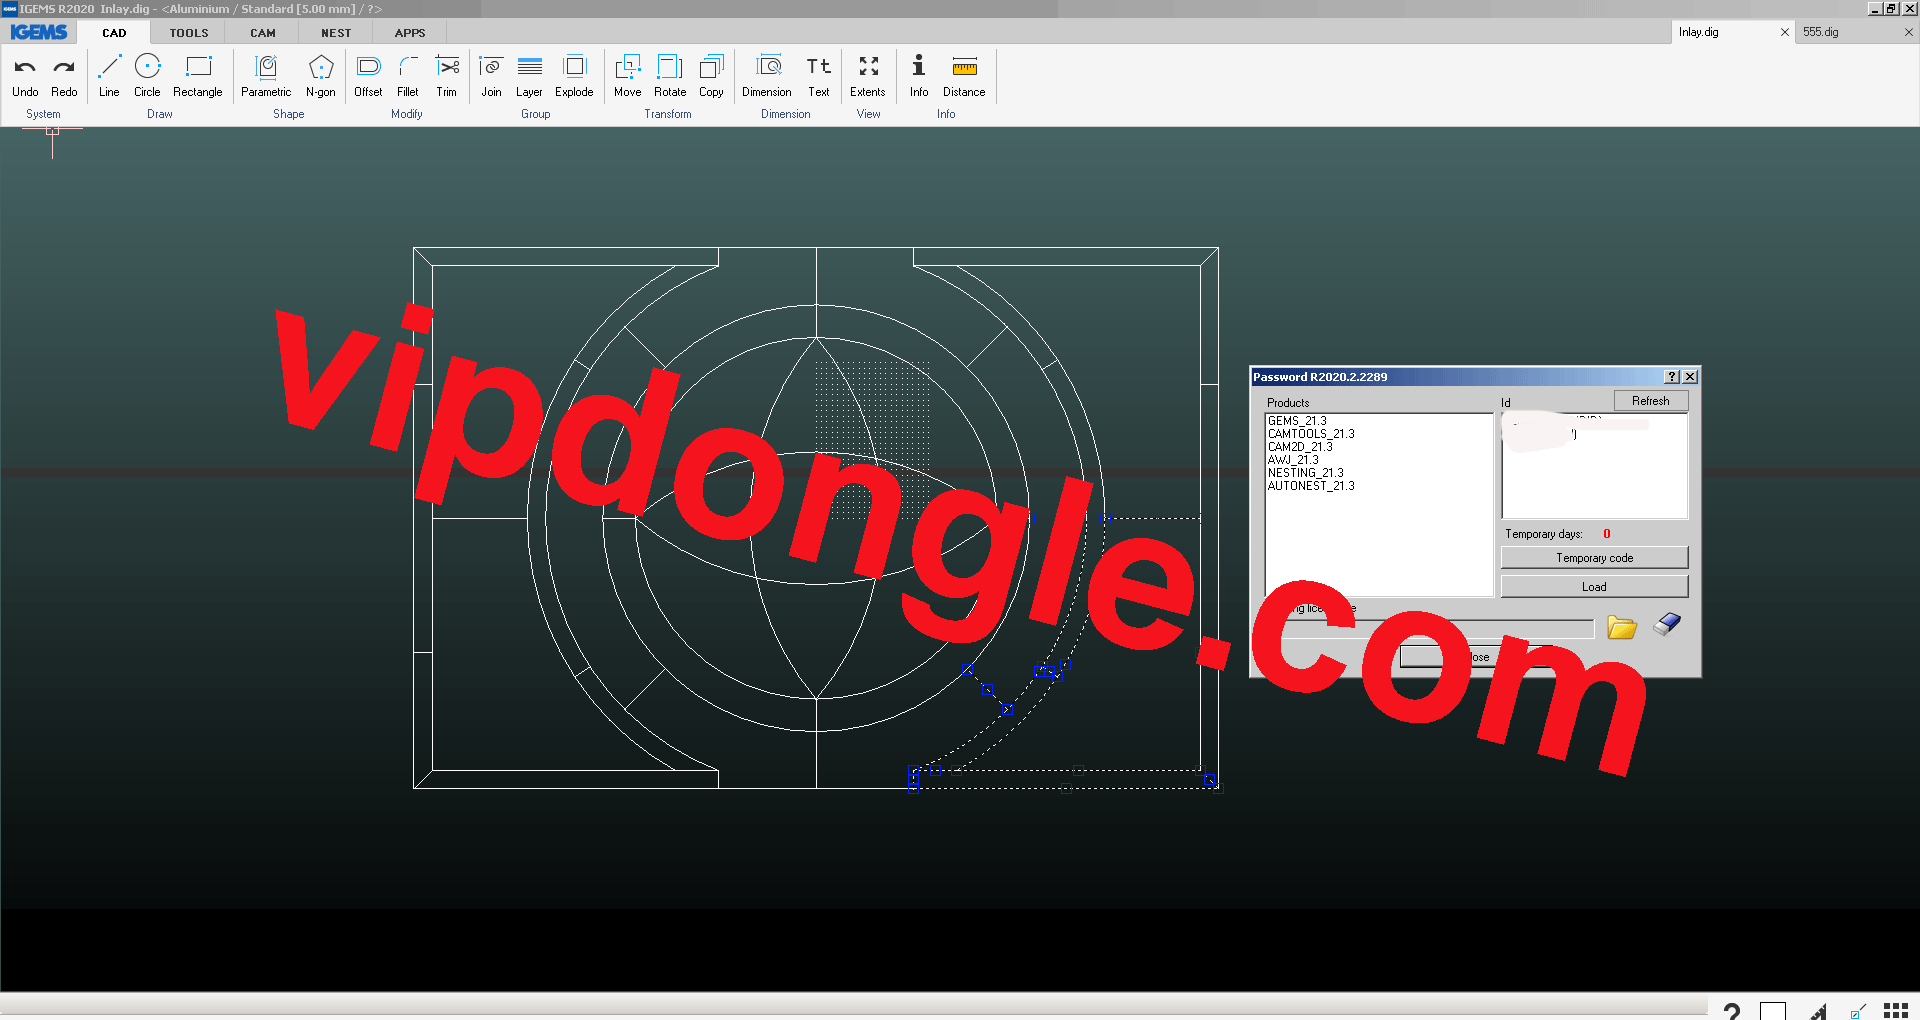Activate the Trim tool
Viewport: 1920px width, 1020px height.
[447, 76]
